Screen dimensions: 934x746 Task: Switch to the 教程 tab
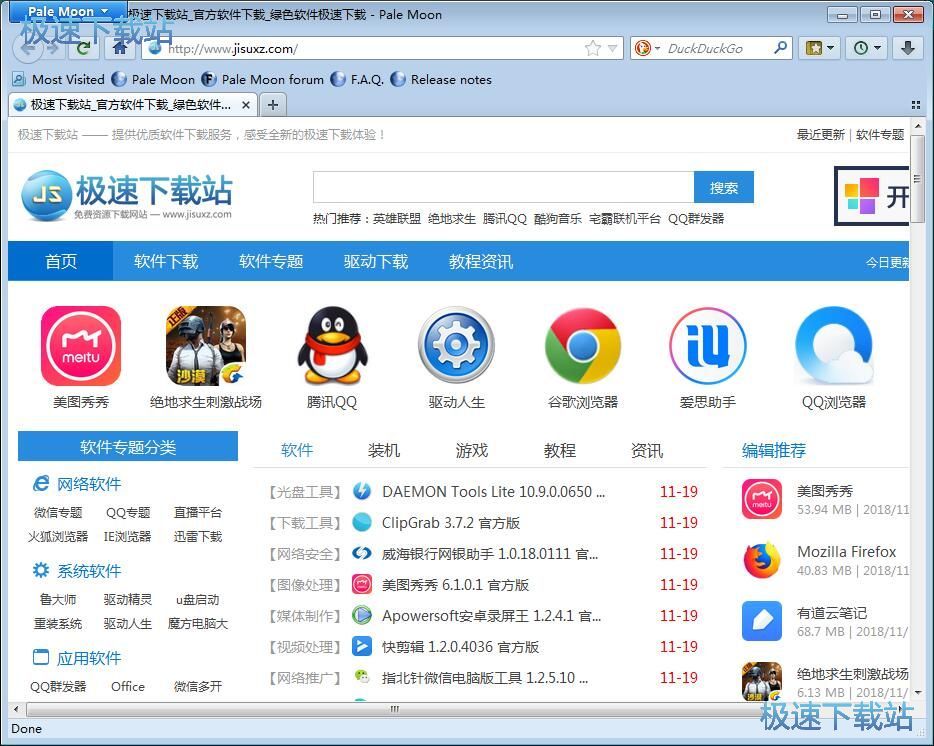[x=559, y=450]
